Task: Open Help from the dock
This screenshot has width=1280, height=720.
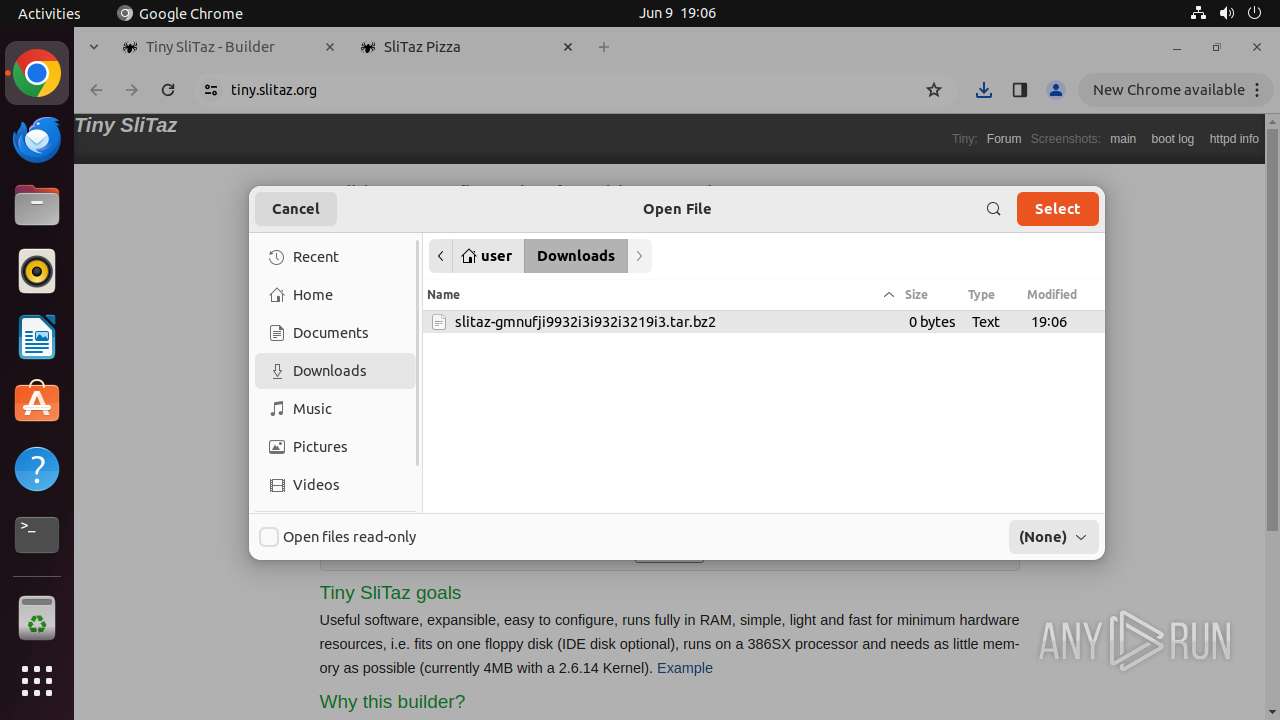Action: pos(37,469)
